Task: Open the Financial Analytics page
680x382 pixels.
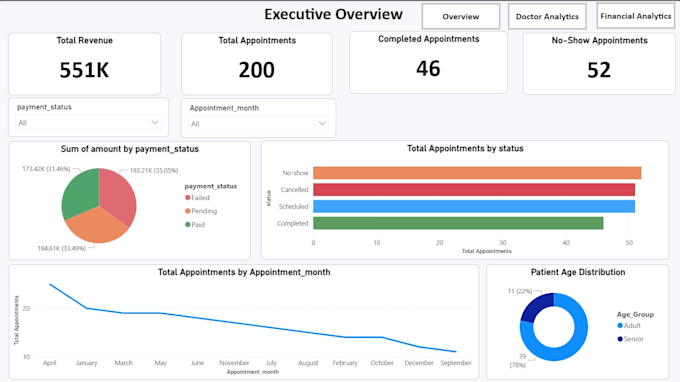Action: pyautogui.click(x=635, y=16)
